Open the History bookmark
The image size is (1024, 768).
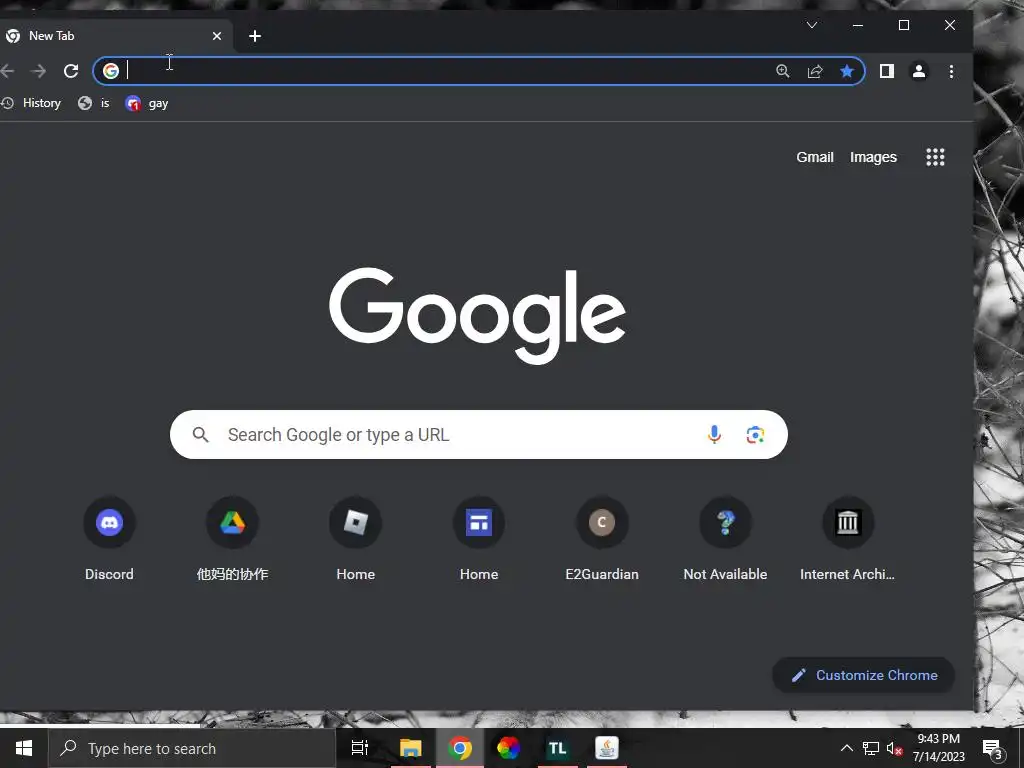[x=31, y=103]
